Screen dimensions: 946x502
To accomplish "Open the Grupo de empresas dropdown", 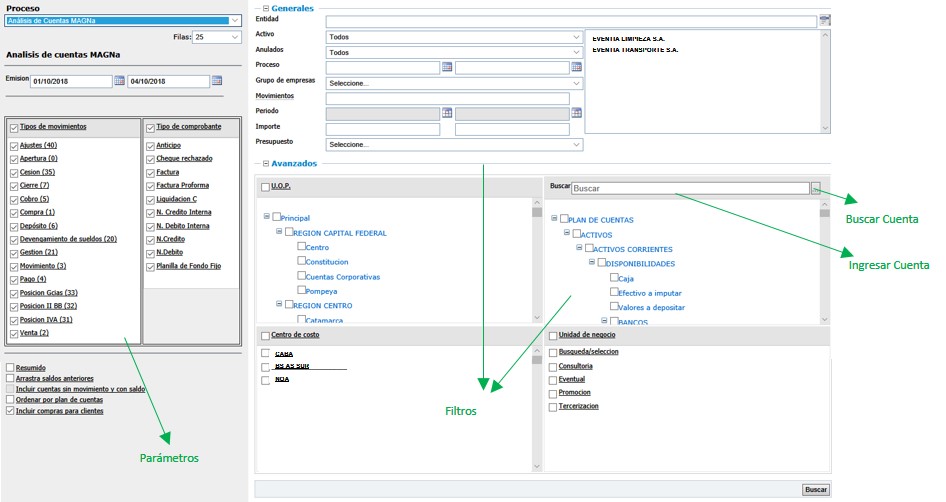I will click(455, 83).
